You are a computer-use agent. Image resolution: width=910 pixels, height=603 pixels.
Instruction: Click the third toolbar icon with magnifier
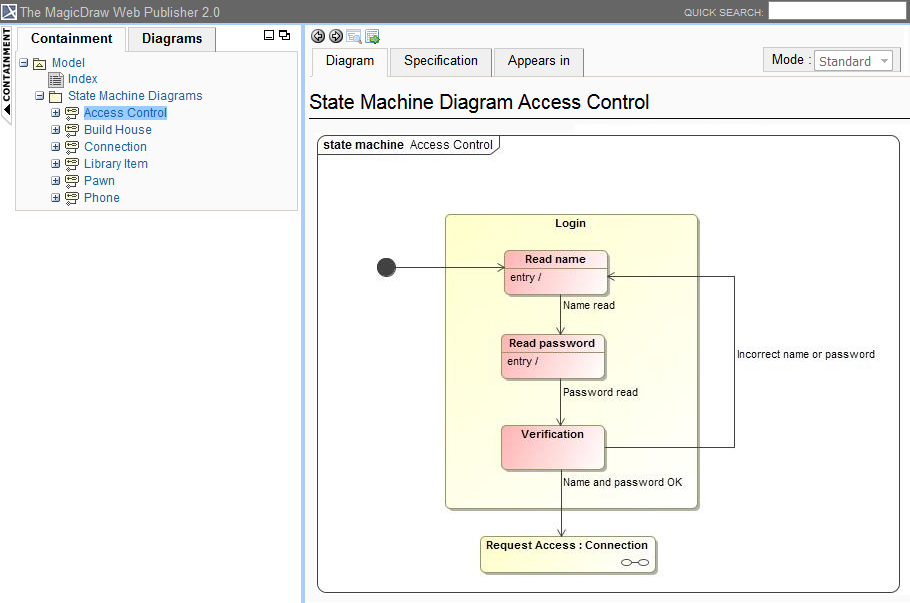[x=354, y=36]
